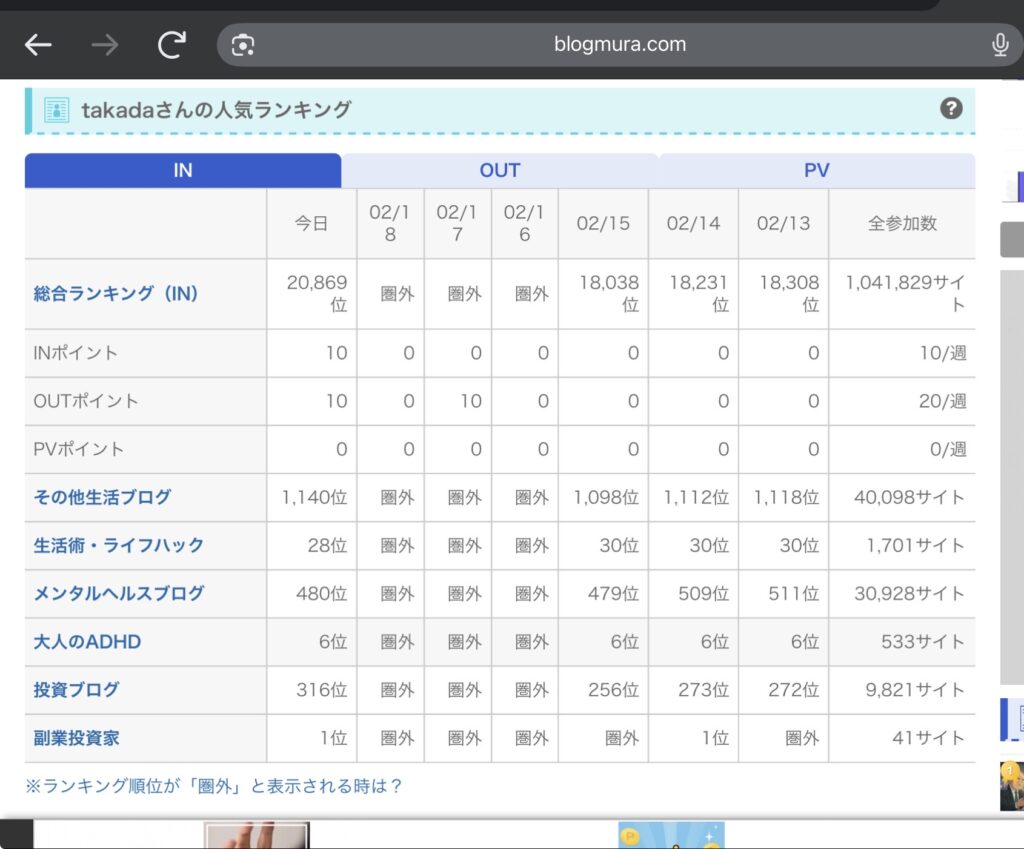Open 大人のADHD category link
The height and width of the screenshot is (849, 1024).
click(x=87, y=642)
